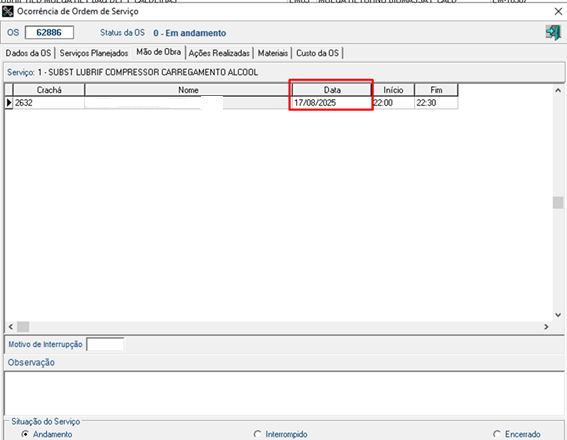Select the Andamento radio button
The height and width of the screenshot is (440, 567).
coord(25,434)
